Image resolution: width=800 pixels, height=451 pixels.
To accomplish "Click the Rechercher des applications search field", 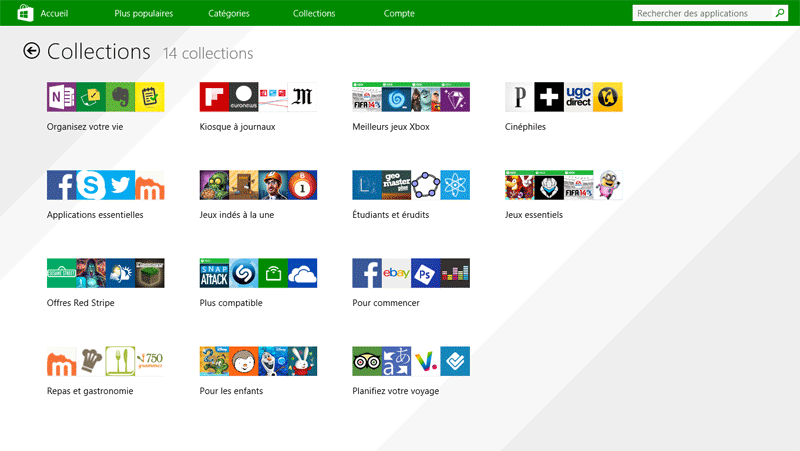I will (704, 13).
